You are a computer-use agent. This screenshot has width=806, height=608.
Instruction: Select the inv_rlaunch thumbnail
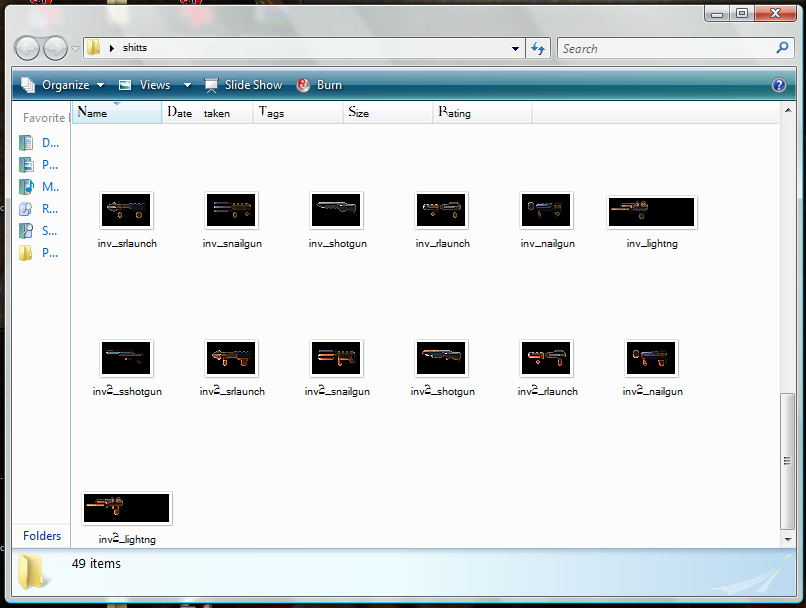441,211
